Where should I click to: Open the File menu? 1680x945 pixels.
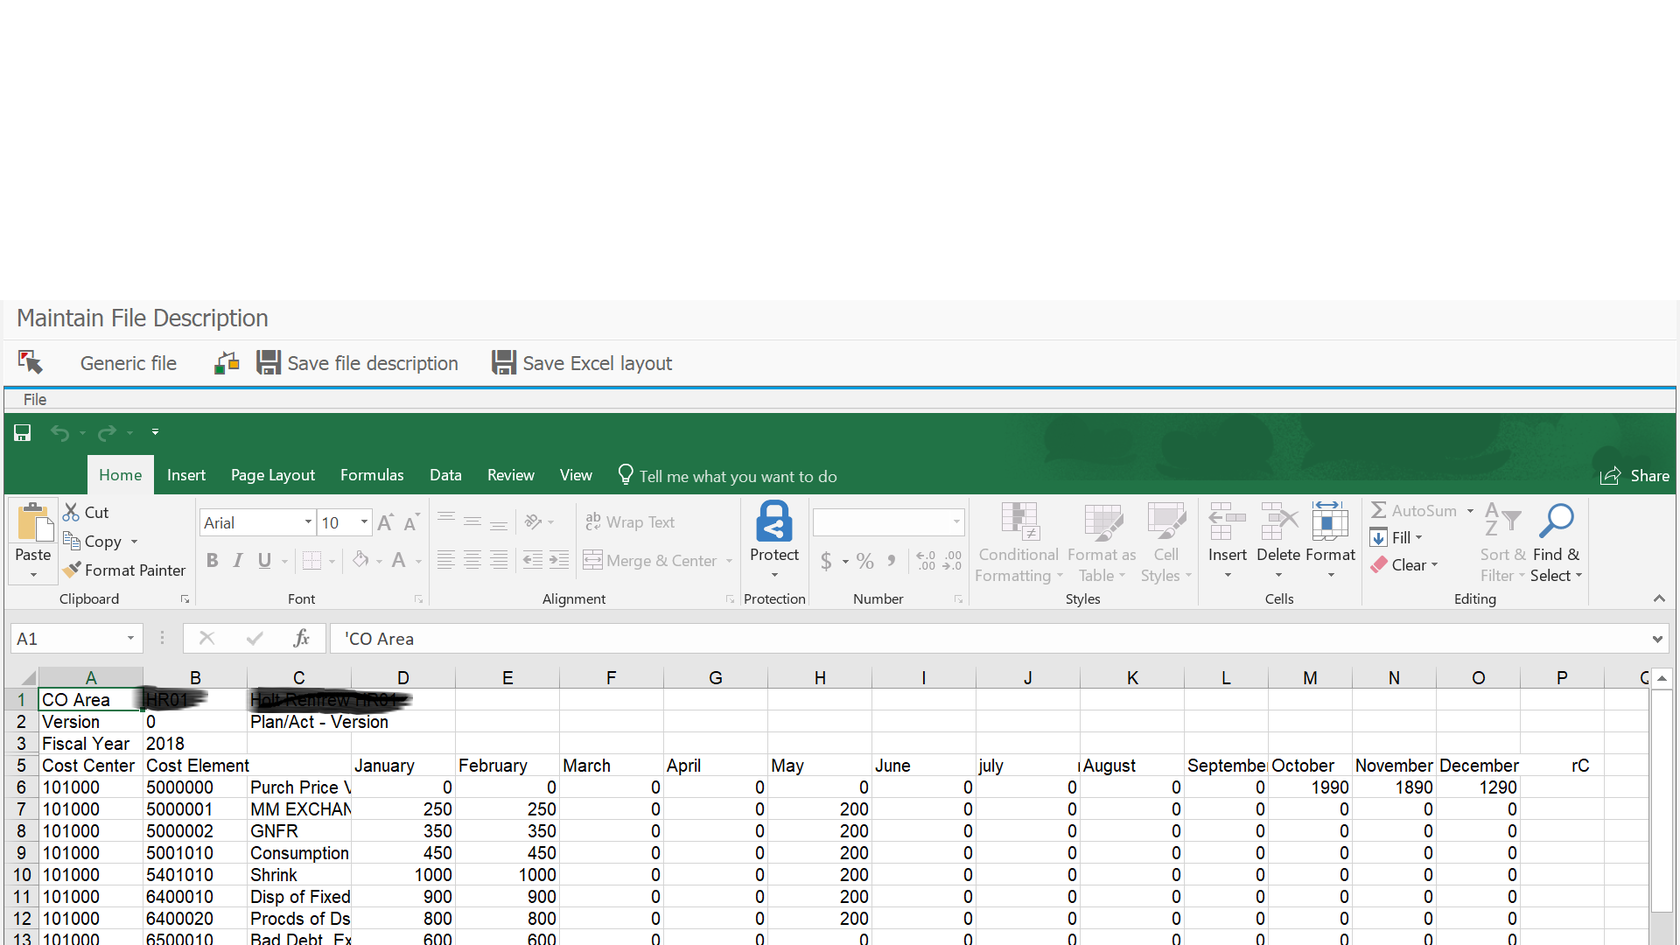click(35, 399)
